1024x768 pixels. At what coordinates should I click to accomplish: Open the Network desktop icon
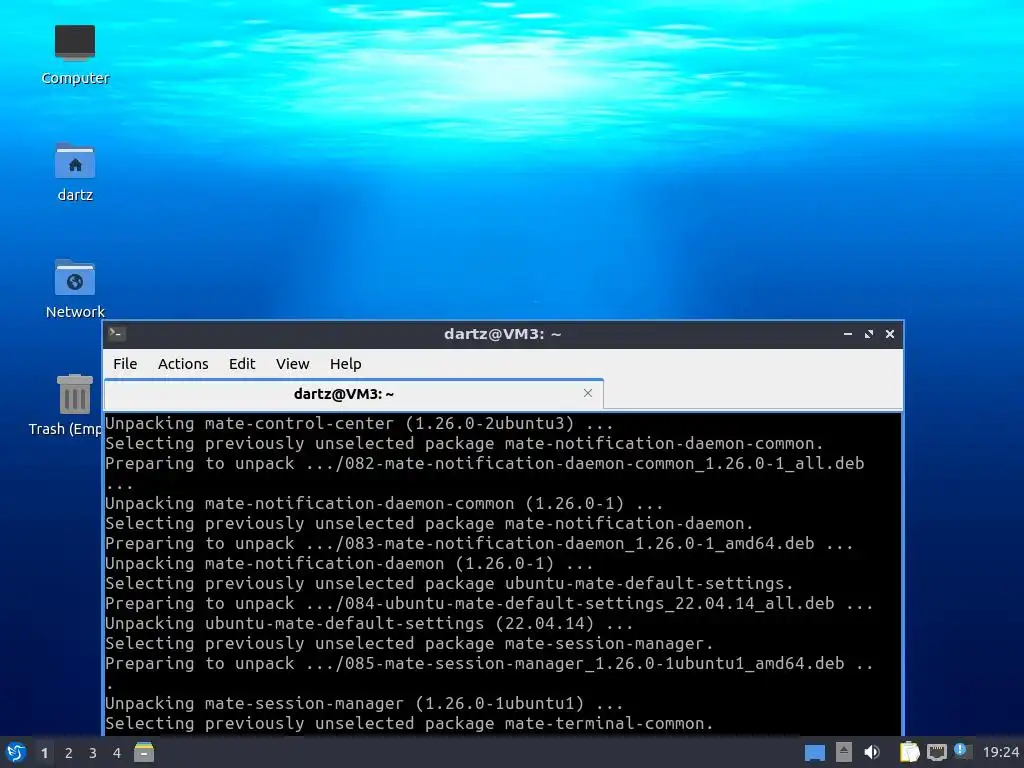pos(74,289)
